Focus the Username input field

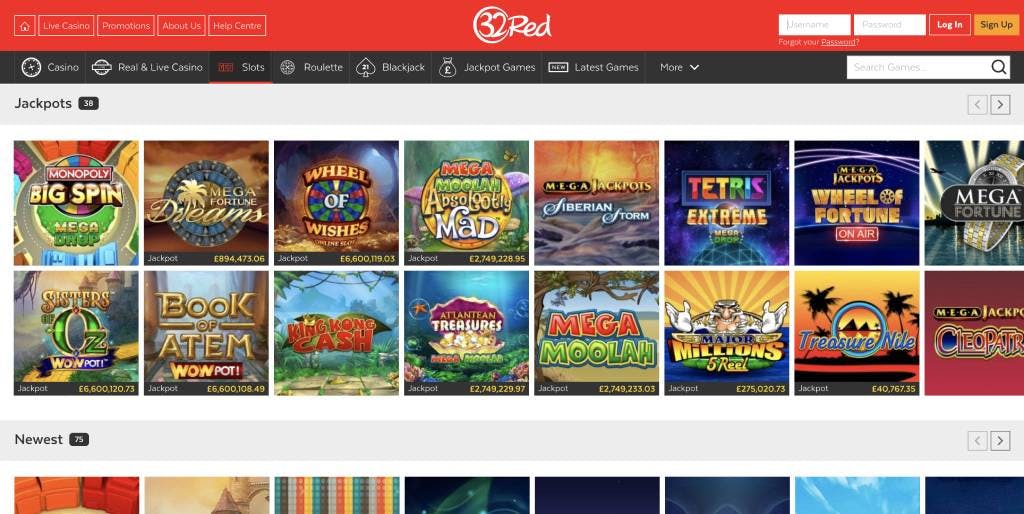click(814, 25)
